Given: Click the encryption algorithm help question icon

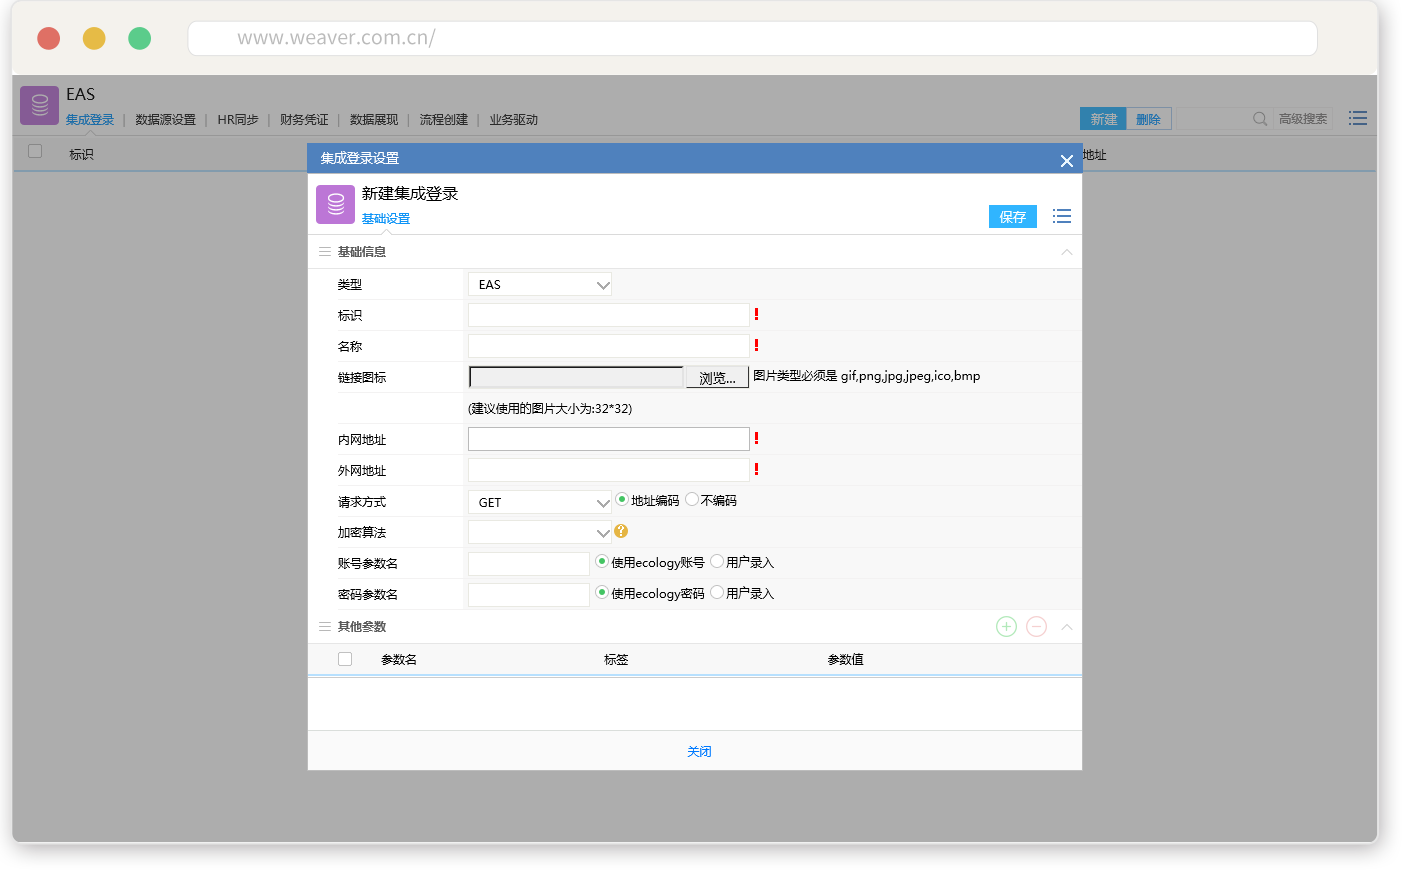Looking at the screenshot, I should pyautogui.click(x=621, y=532).
